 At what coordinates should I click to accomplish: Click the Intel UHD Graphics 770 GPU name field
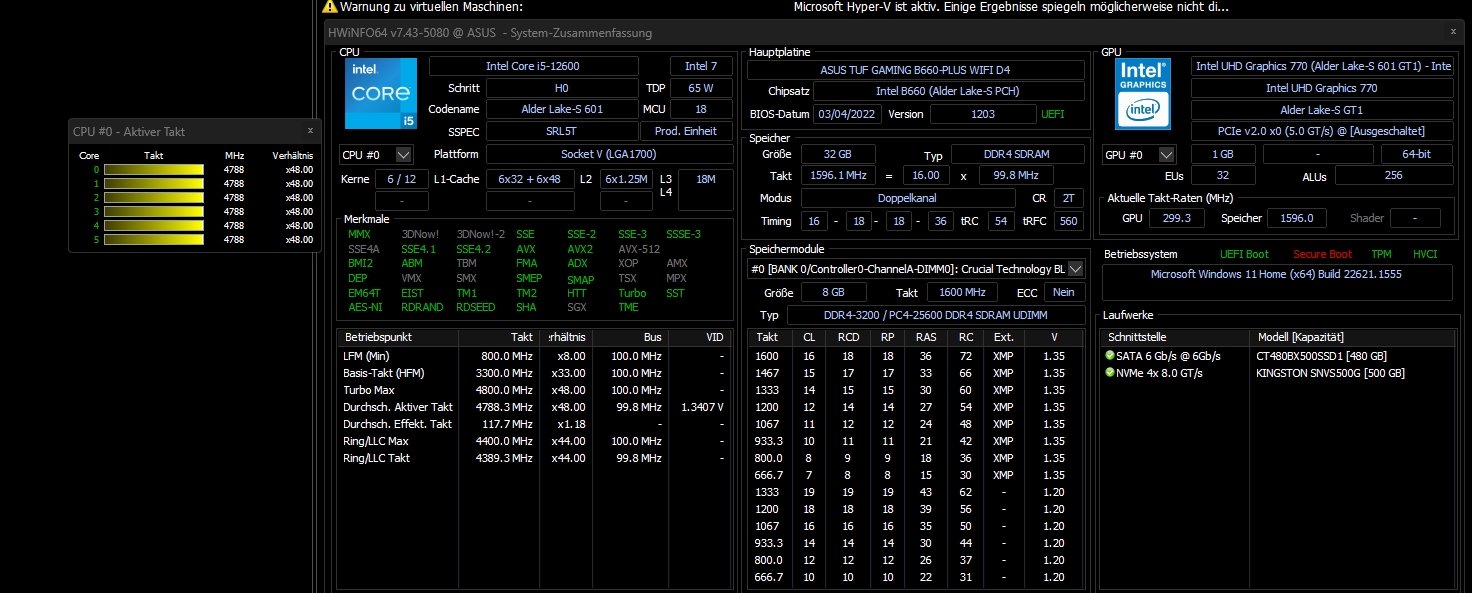click(1322, 88)
